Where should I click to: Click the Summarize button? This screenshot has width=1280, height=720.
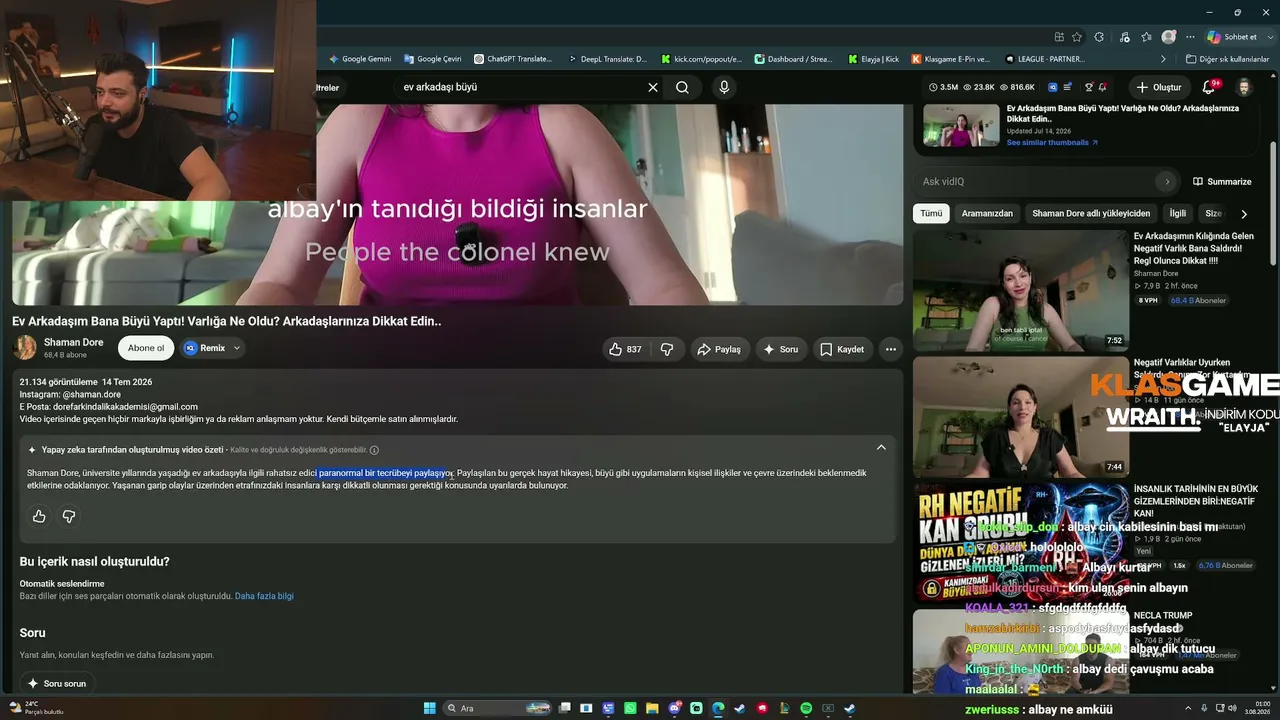click(x=1222, y=182)
